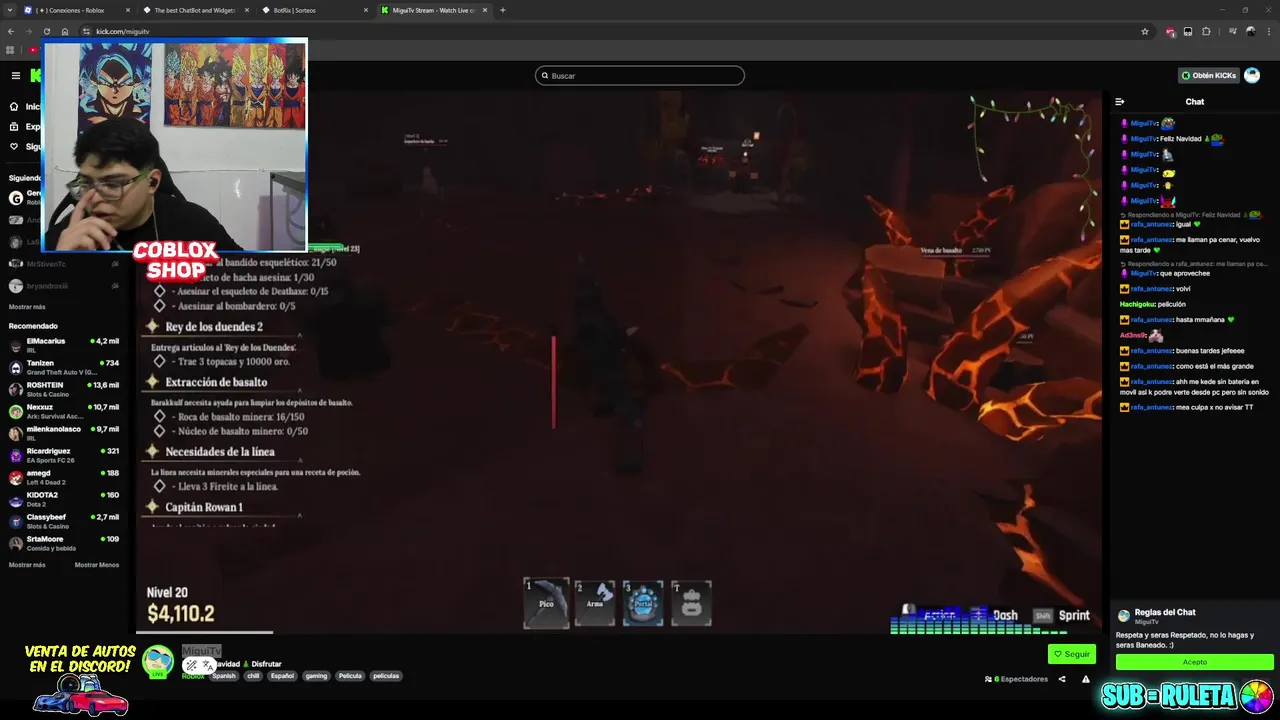
Task: Click the share icon below the stream
Action: coord(1062,679)
